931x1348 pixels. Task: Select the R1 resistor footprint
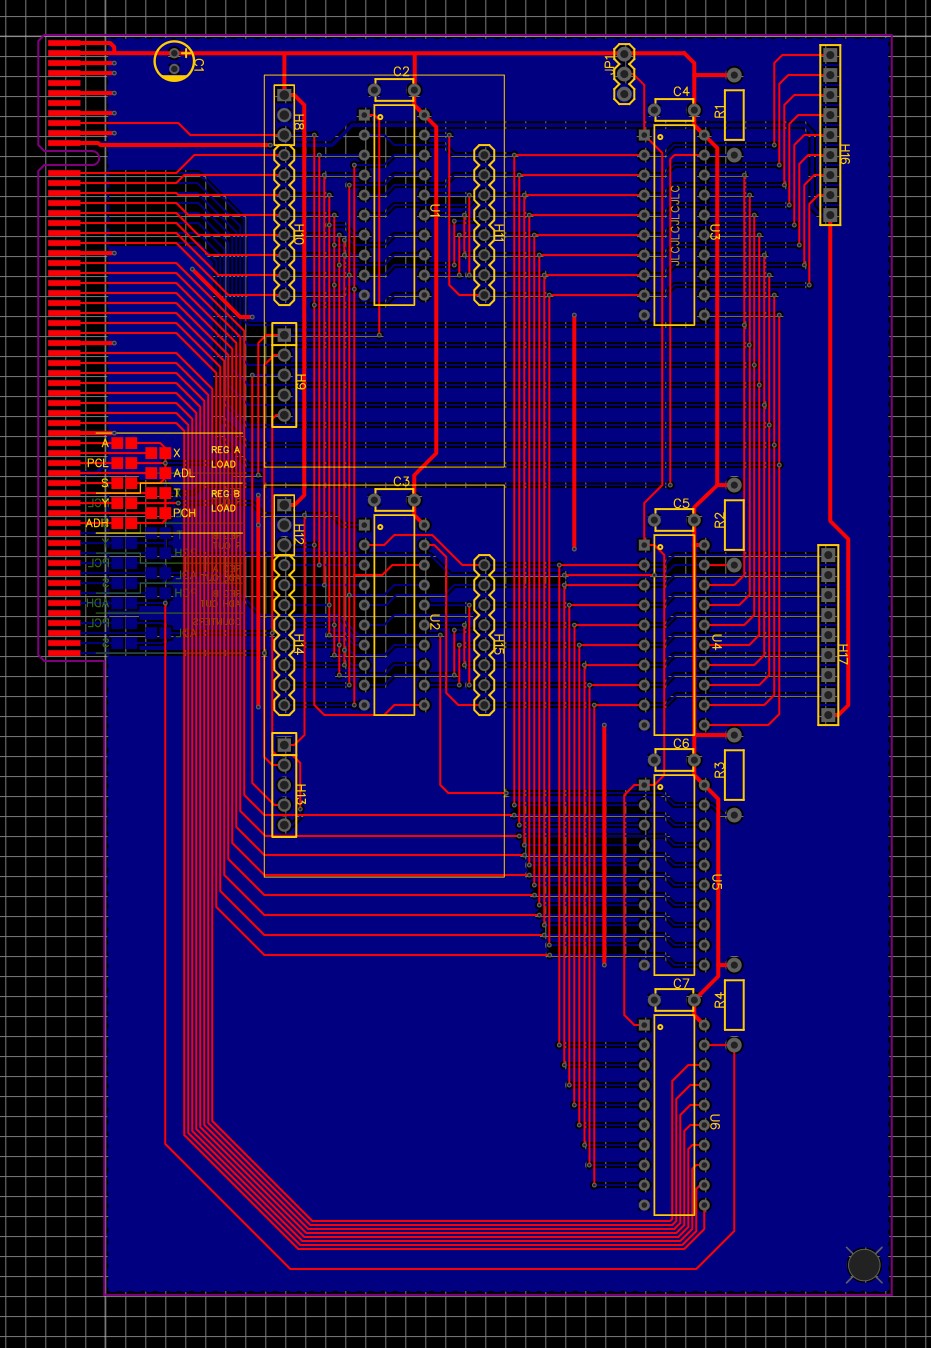click(x=734, y=115)
